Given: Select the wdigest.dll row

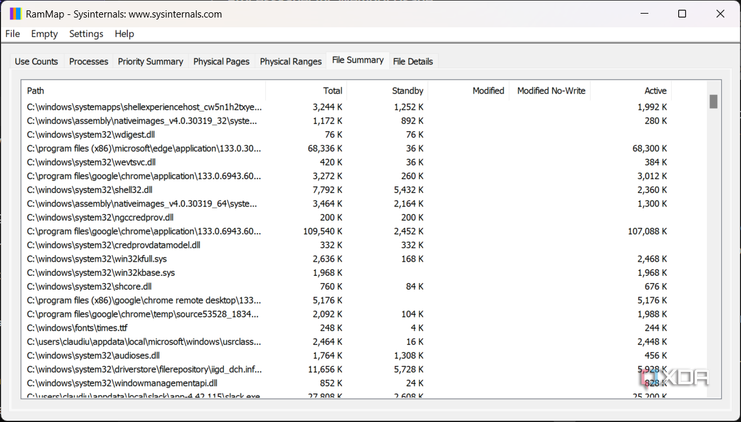Looking at the screenshot, I should point(364,135).
